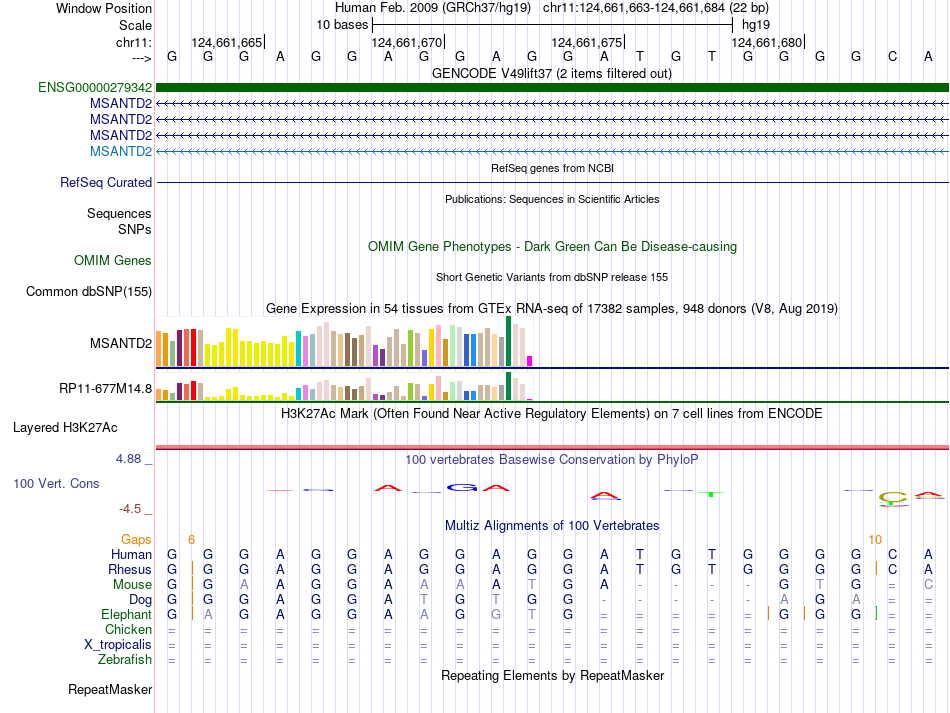Image resolution: width=950 pixels, height=713 pixels.
Task: Click the X_tropicalis species label
Action: (118, 645)
